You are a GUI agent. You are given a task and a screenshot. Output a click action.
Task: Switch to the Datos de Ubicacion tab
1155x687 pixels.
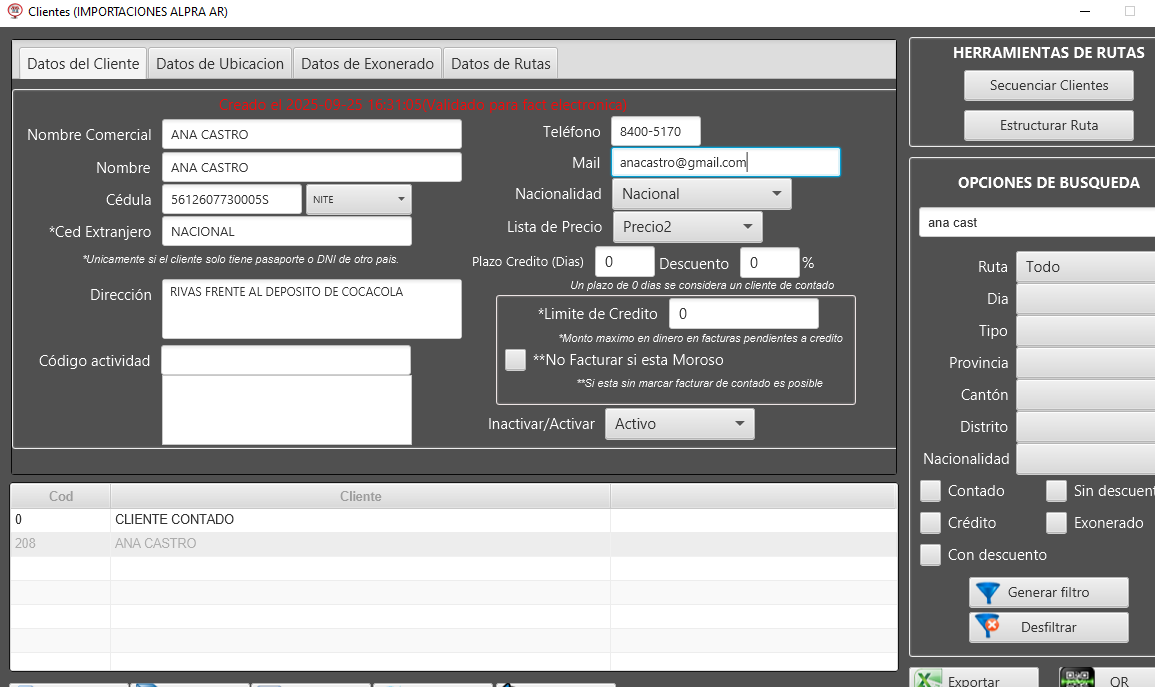[x=220, y=64]
